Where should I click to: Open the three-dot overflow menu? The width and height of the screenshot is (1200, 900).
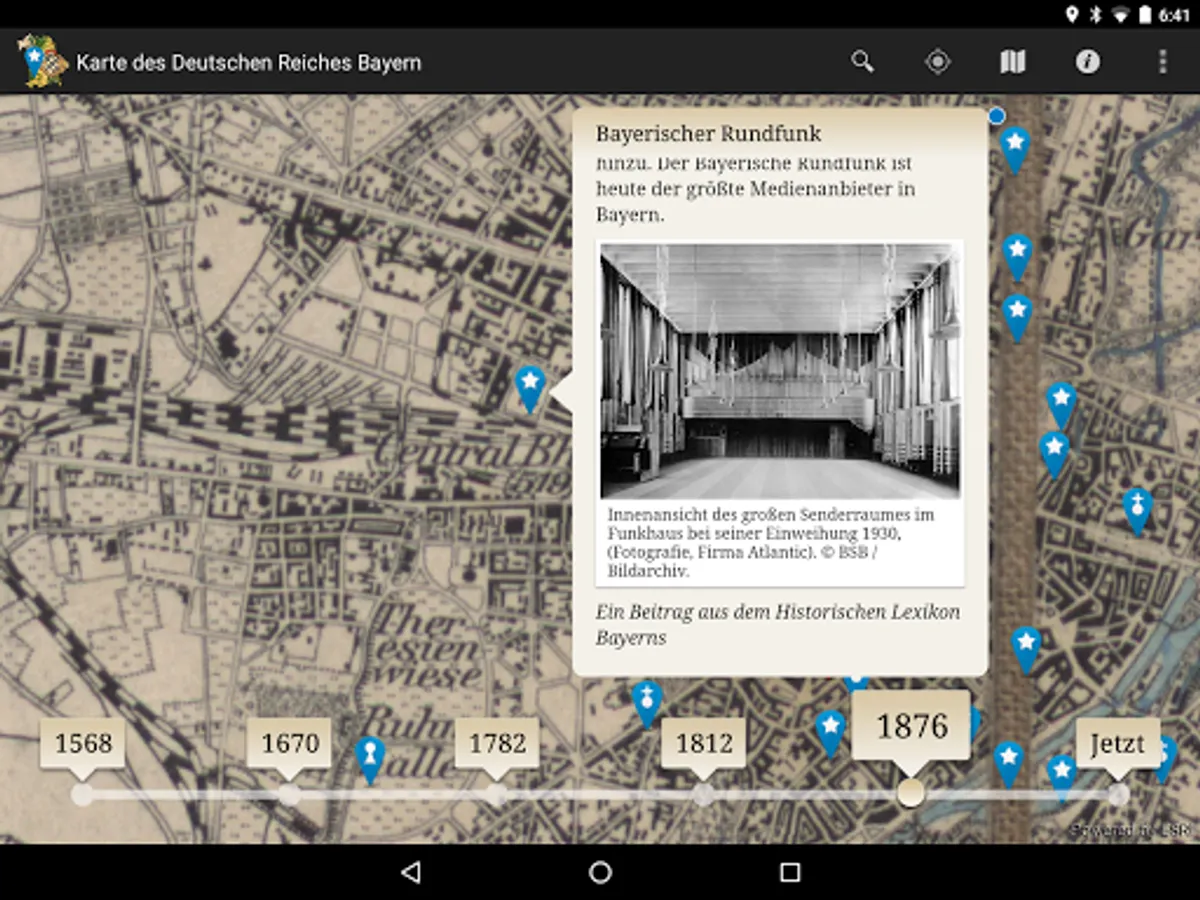point(1162,62)
